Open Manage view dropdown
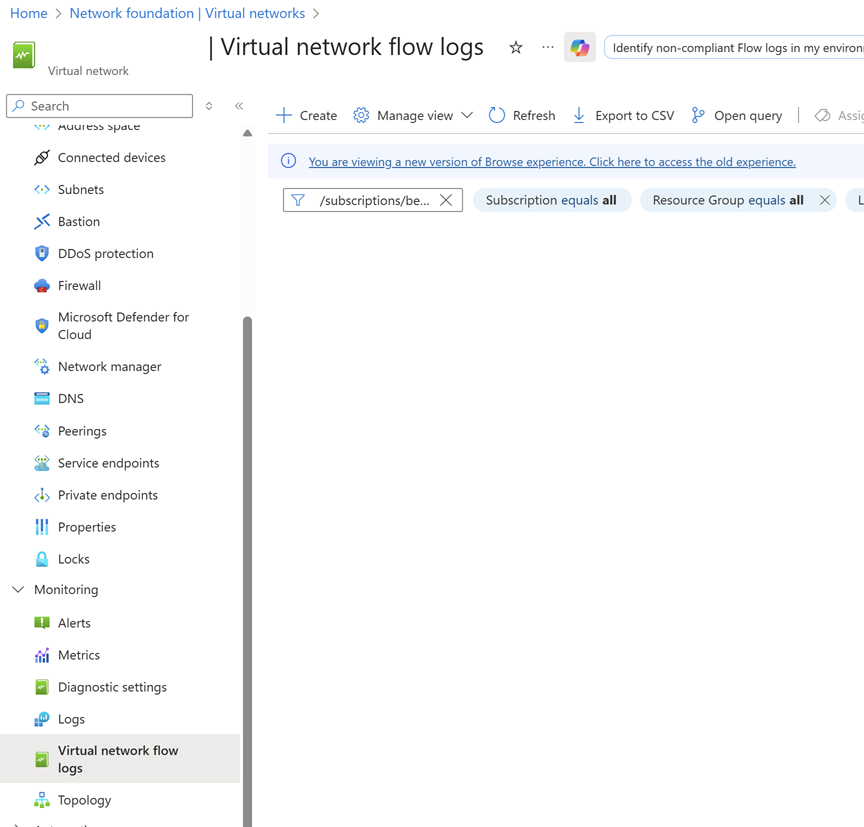Viewport: 864px width, 827px height. pos(413,116)
